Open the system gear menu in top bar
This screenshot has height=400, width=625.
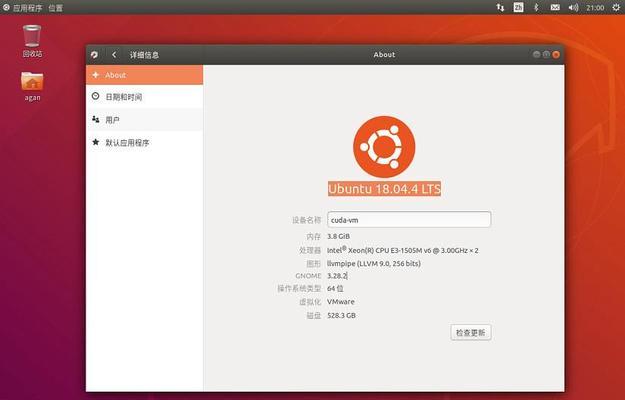(x=616, y=7)
